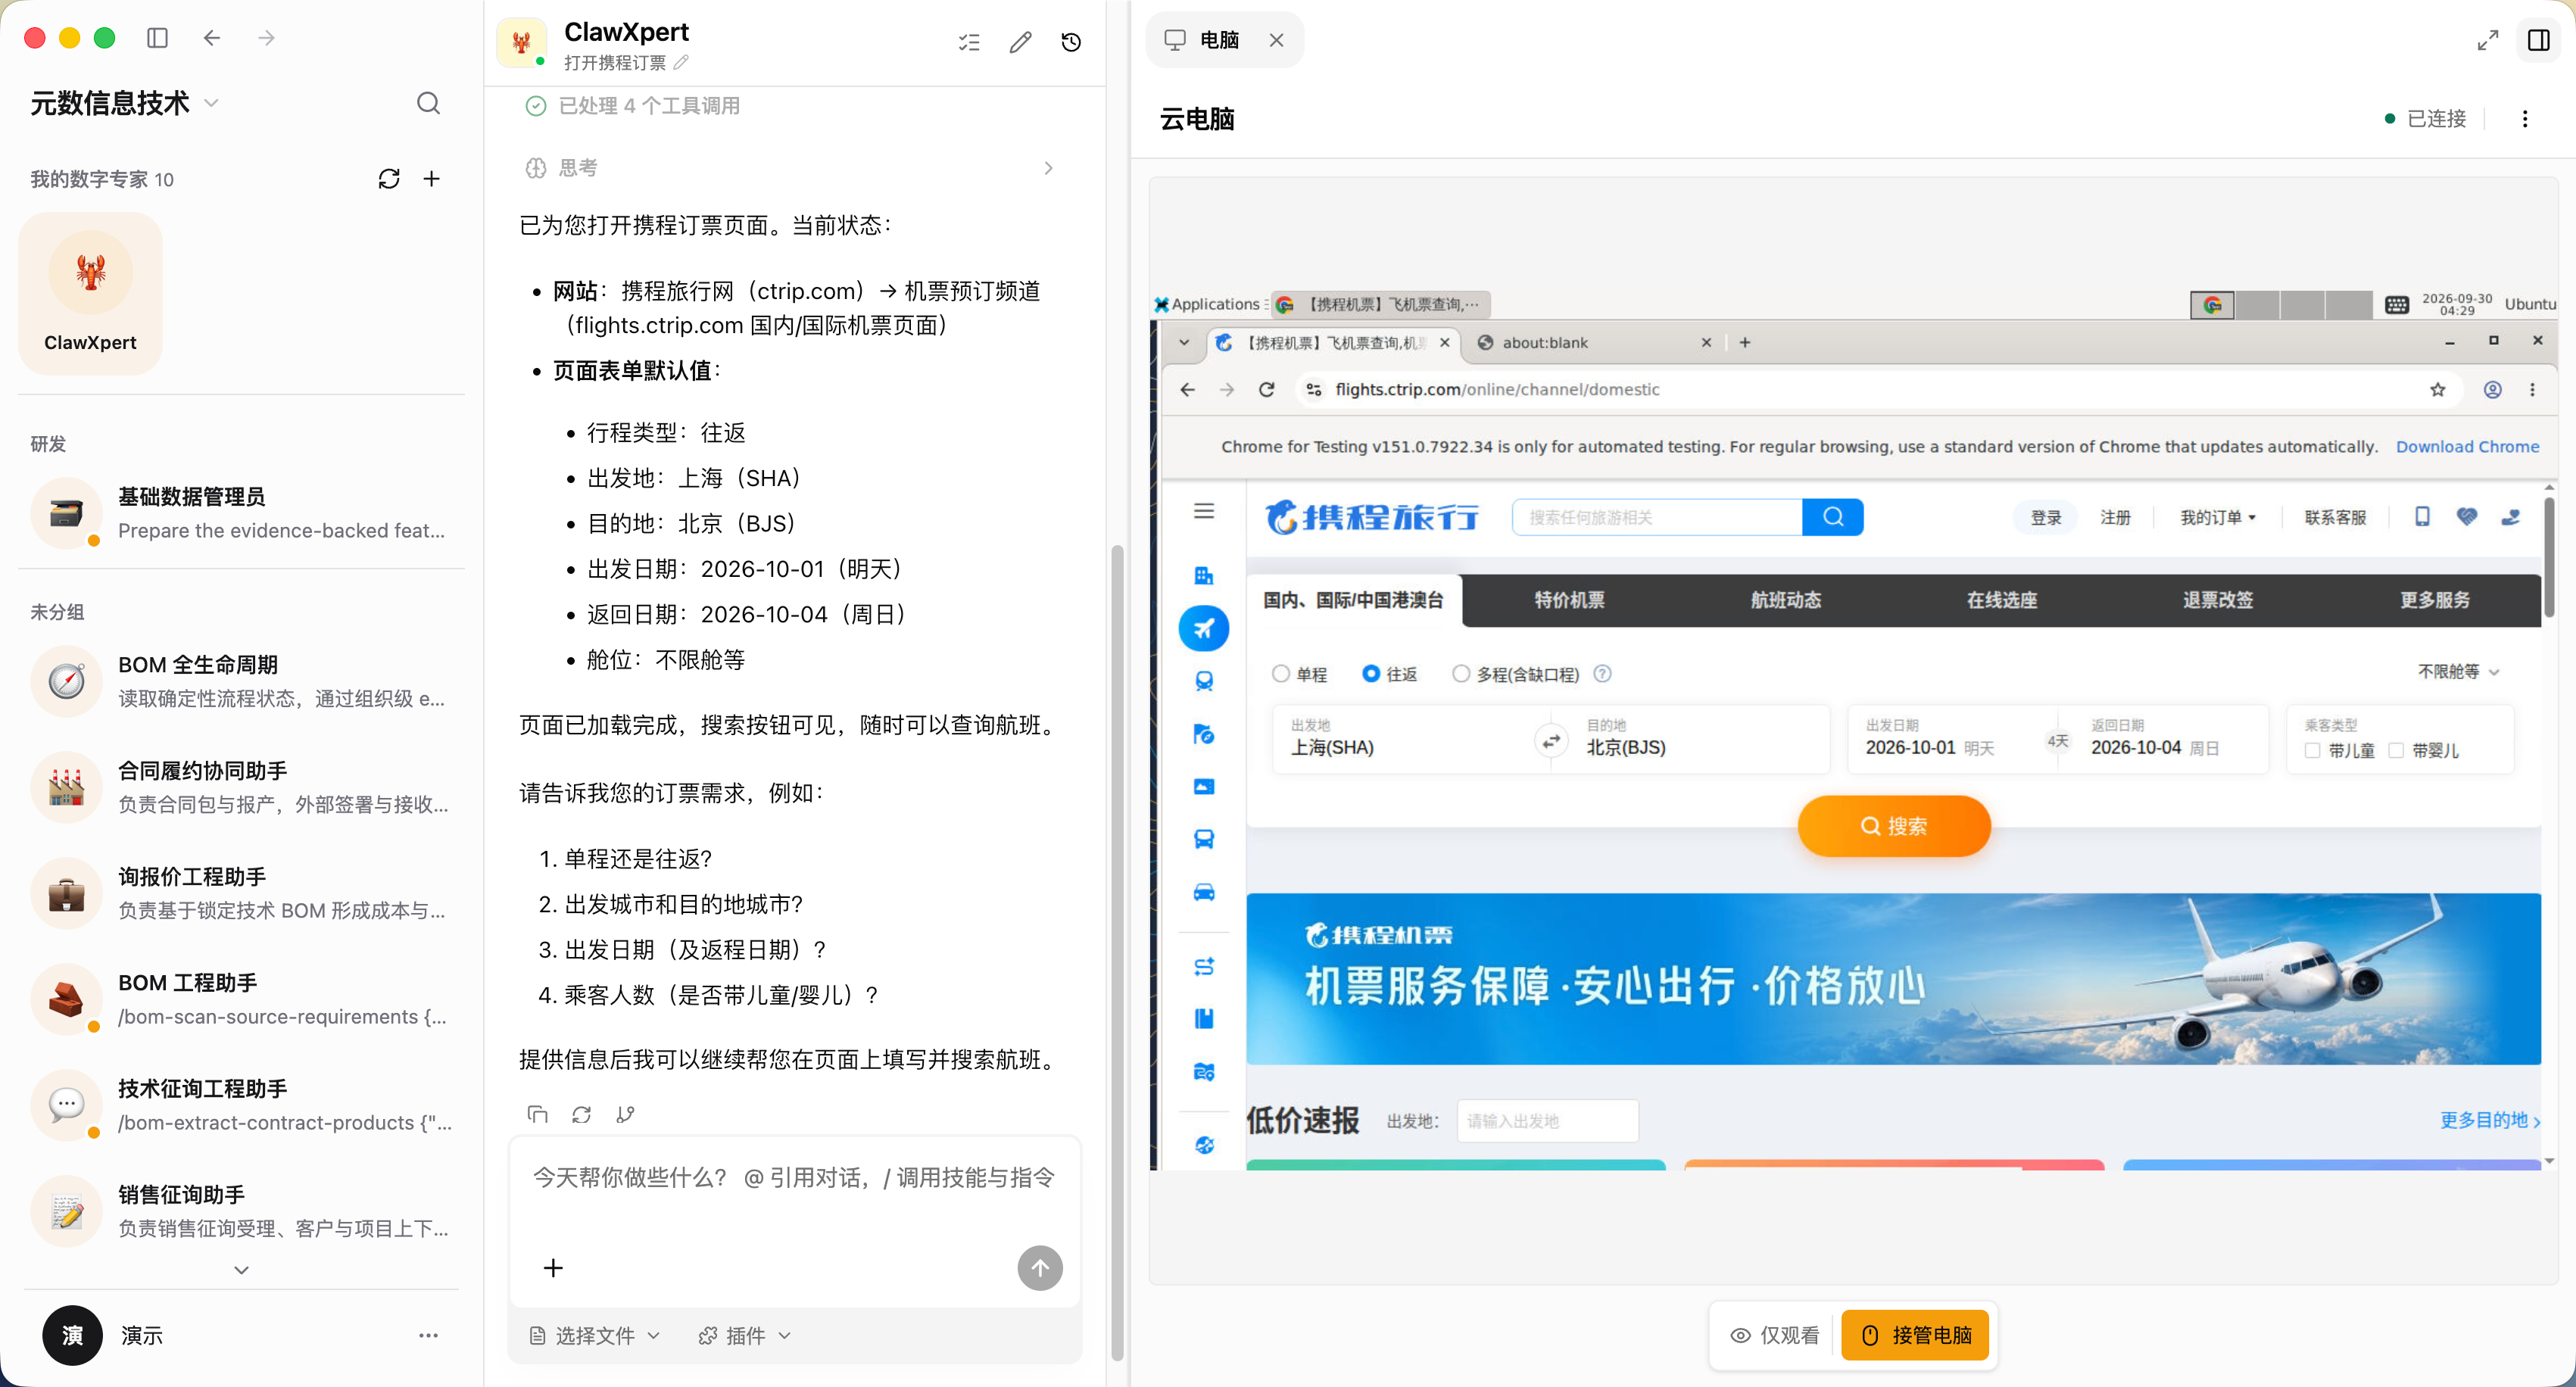Open cloud computer more options menu
Screen dimensions: 2576x1387
click(x=2525, y=119)
